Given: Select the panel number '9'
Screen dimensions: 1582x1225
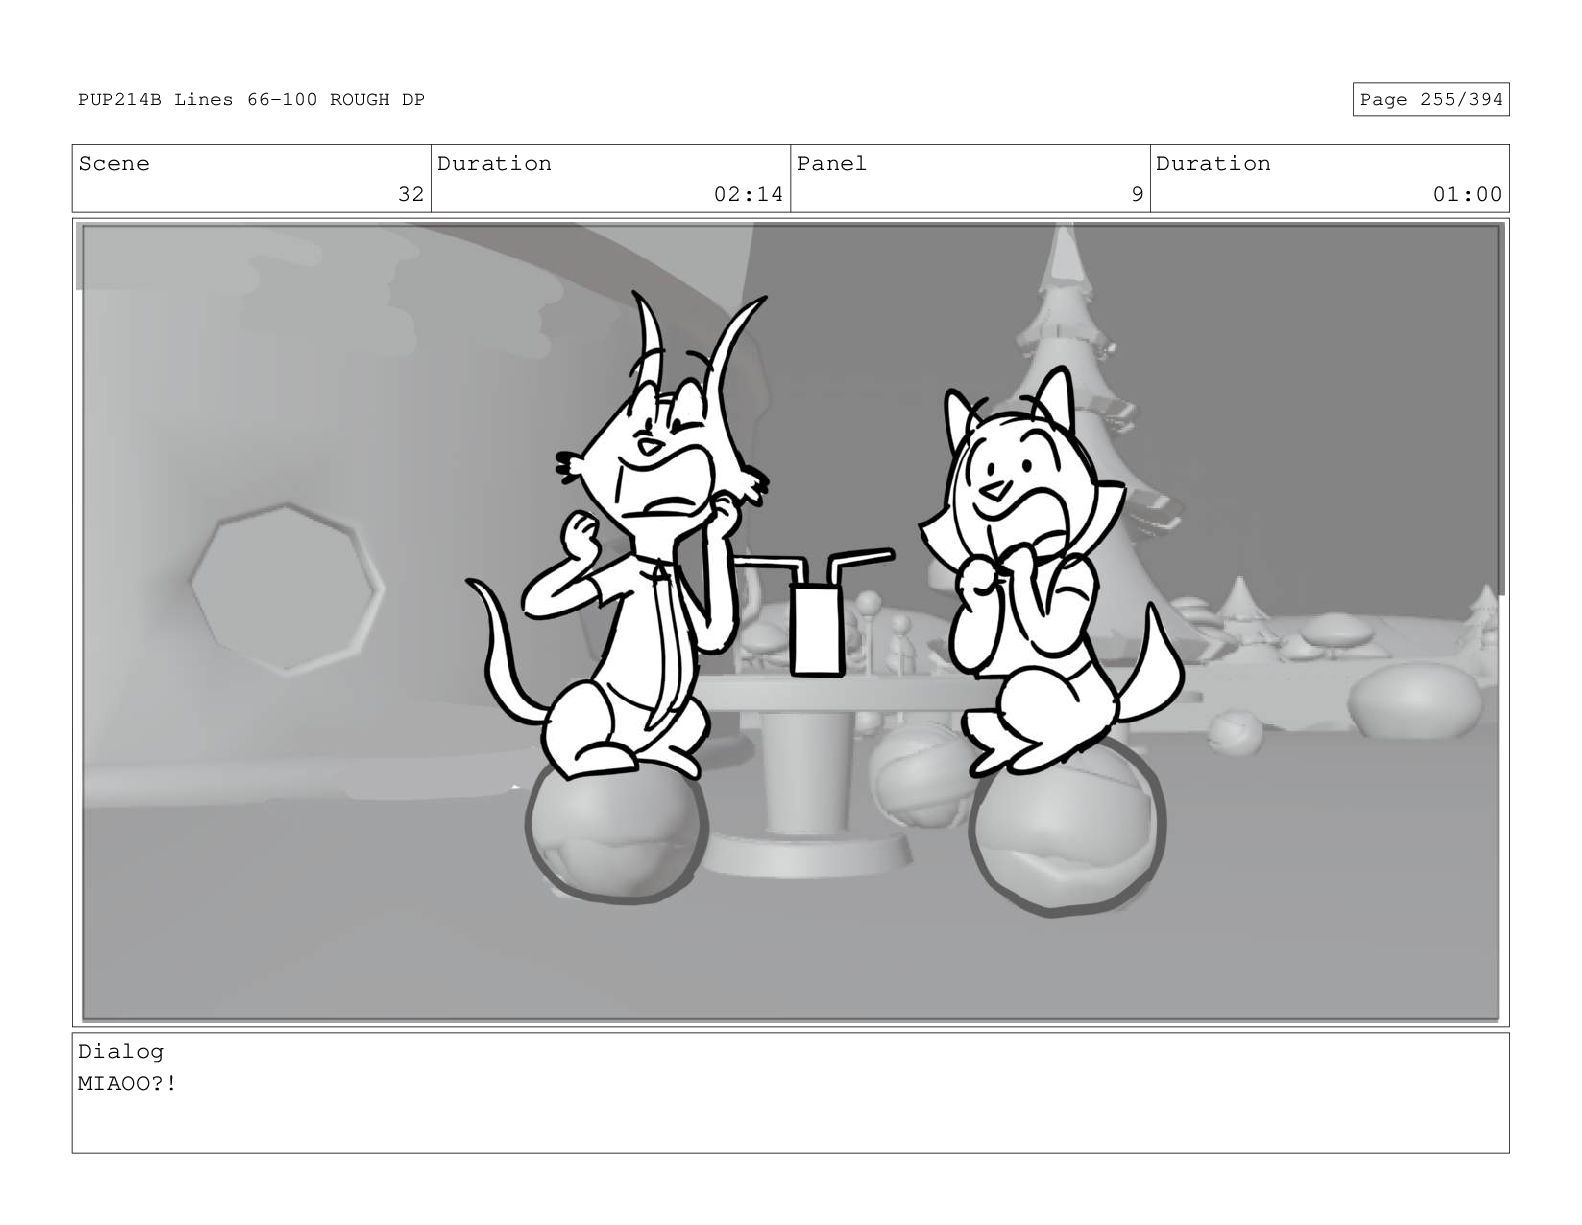Looking at the screenshot, I should [x=1136, y=194].
